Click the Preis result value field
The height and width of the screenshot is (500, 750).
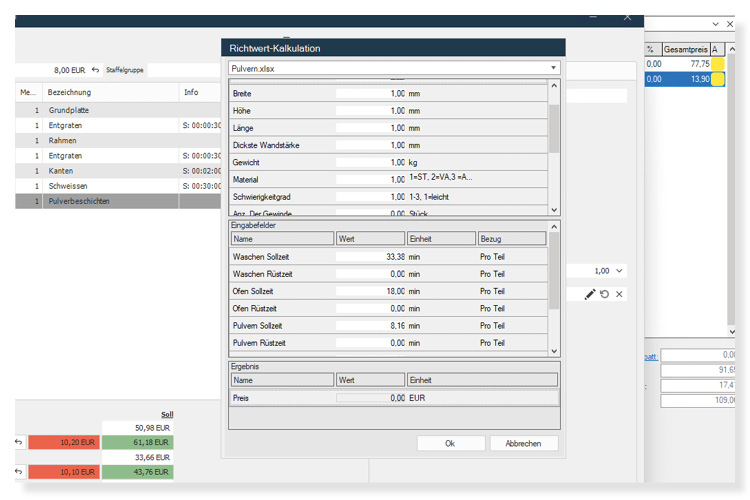371,398
